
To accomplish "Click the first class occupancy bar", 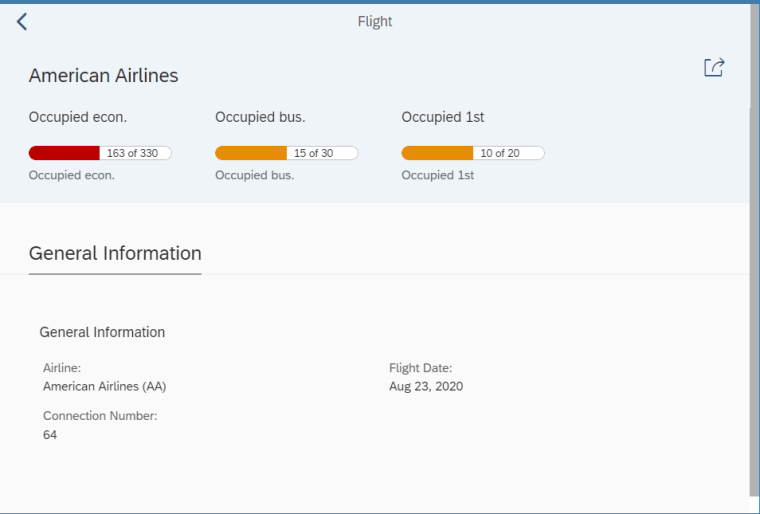I will [472, 153].
